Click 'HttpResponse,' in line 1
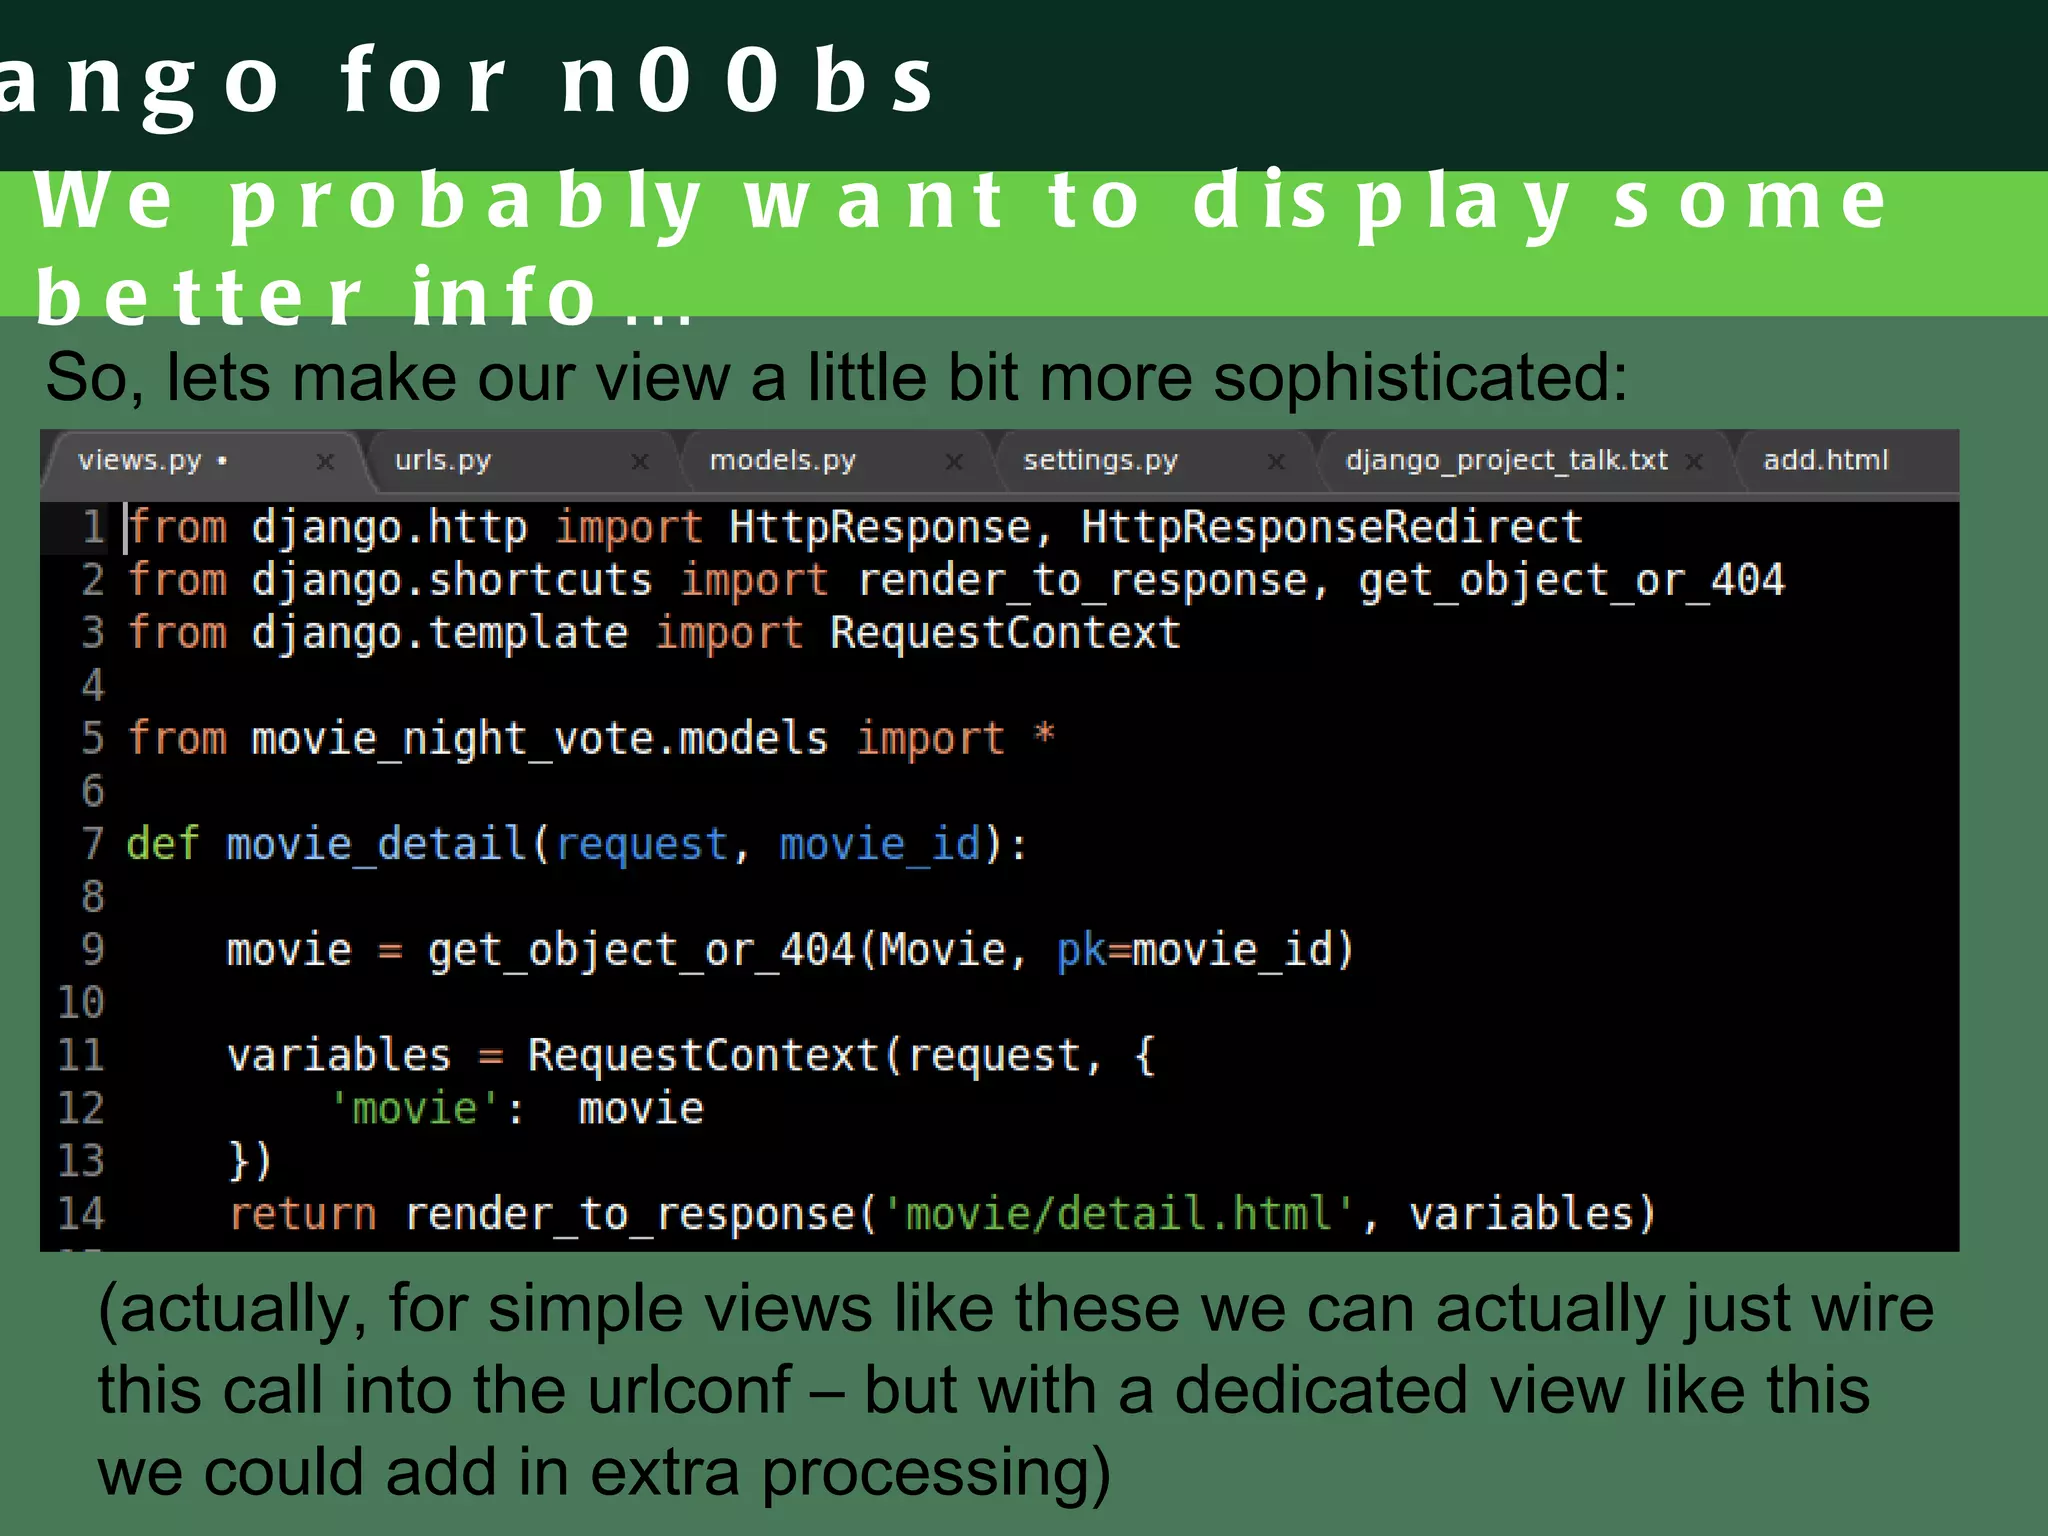Viewport: 2048px width, 1536px height. coord(891,527)
